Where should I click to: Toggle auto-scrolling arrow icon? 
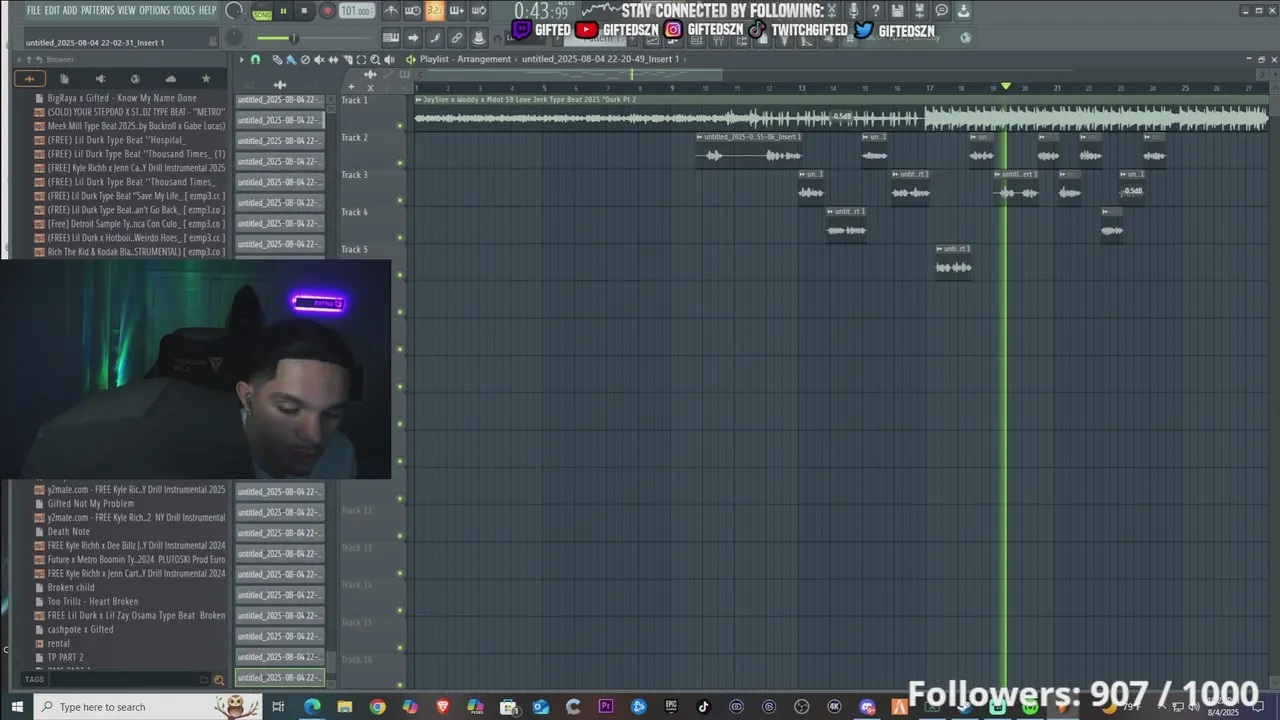413,38
